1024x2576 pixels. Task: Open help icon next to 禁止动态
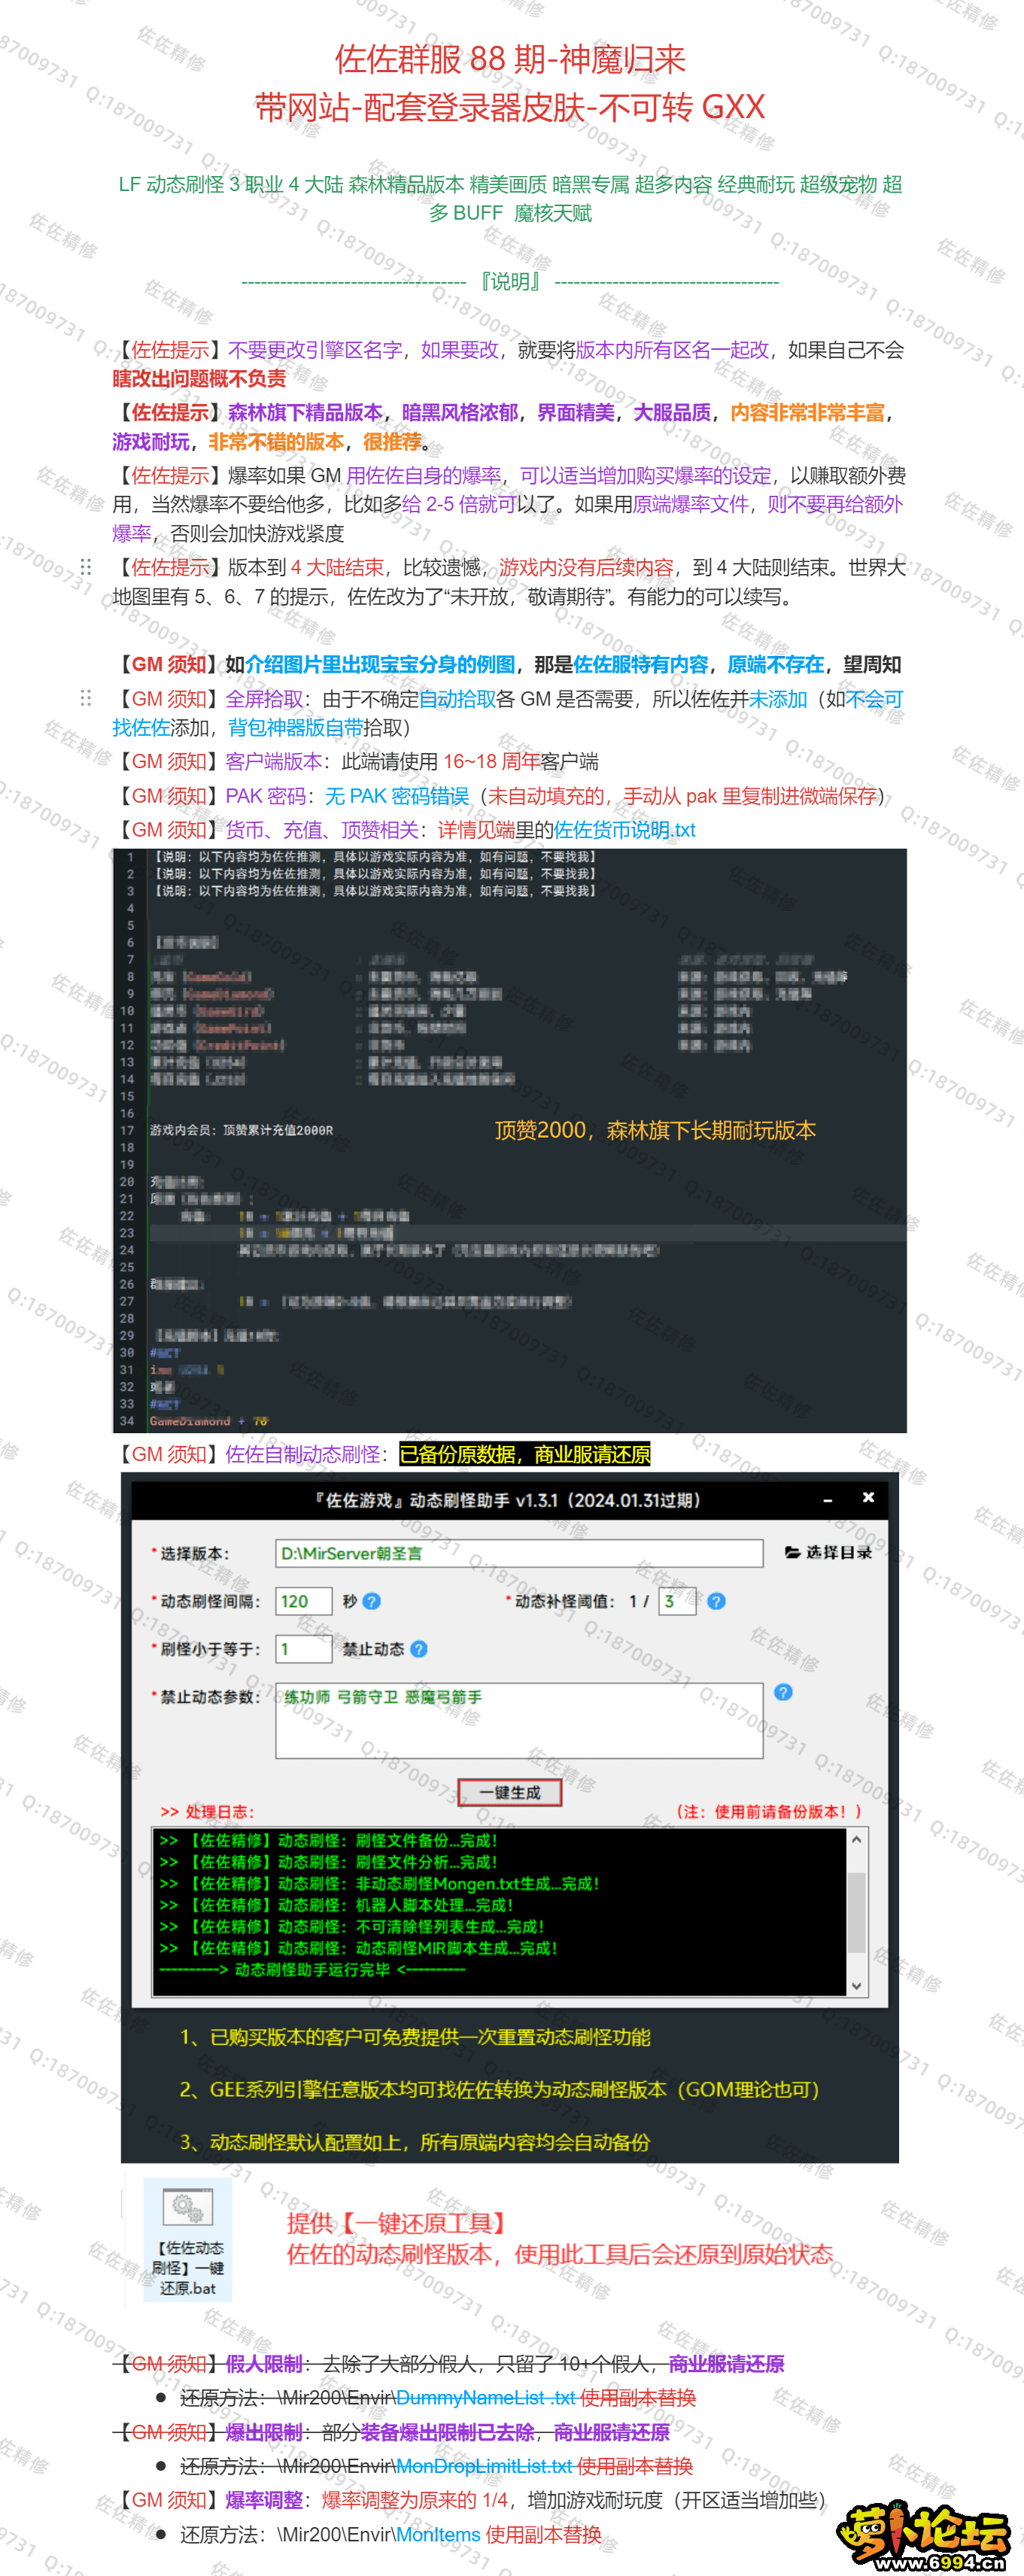(x=419, y=1649)
